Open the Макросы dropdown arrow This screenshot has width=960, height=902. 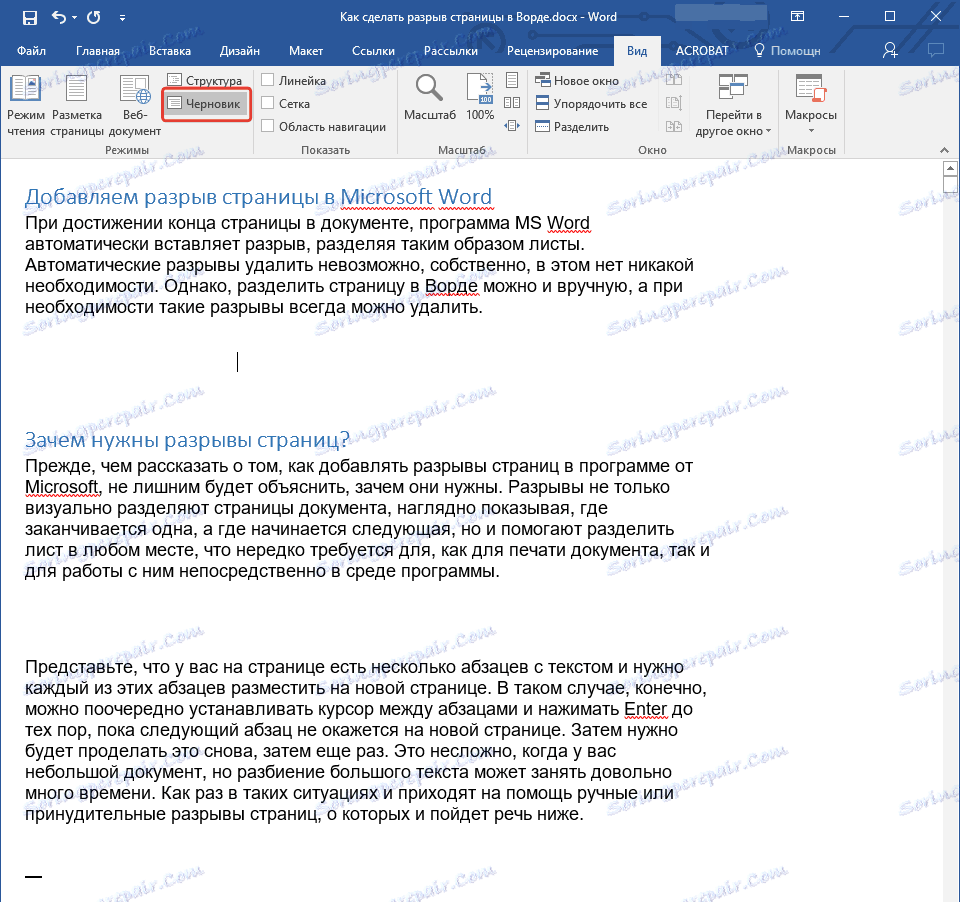810,131
